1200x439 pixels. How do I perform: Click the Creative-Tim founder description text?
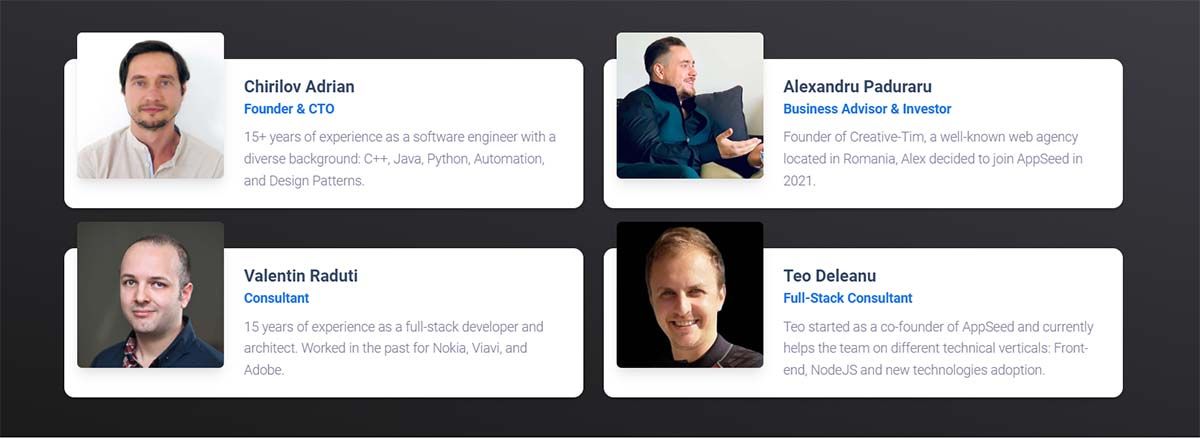click(933, 159)
